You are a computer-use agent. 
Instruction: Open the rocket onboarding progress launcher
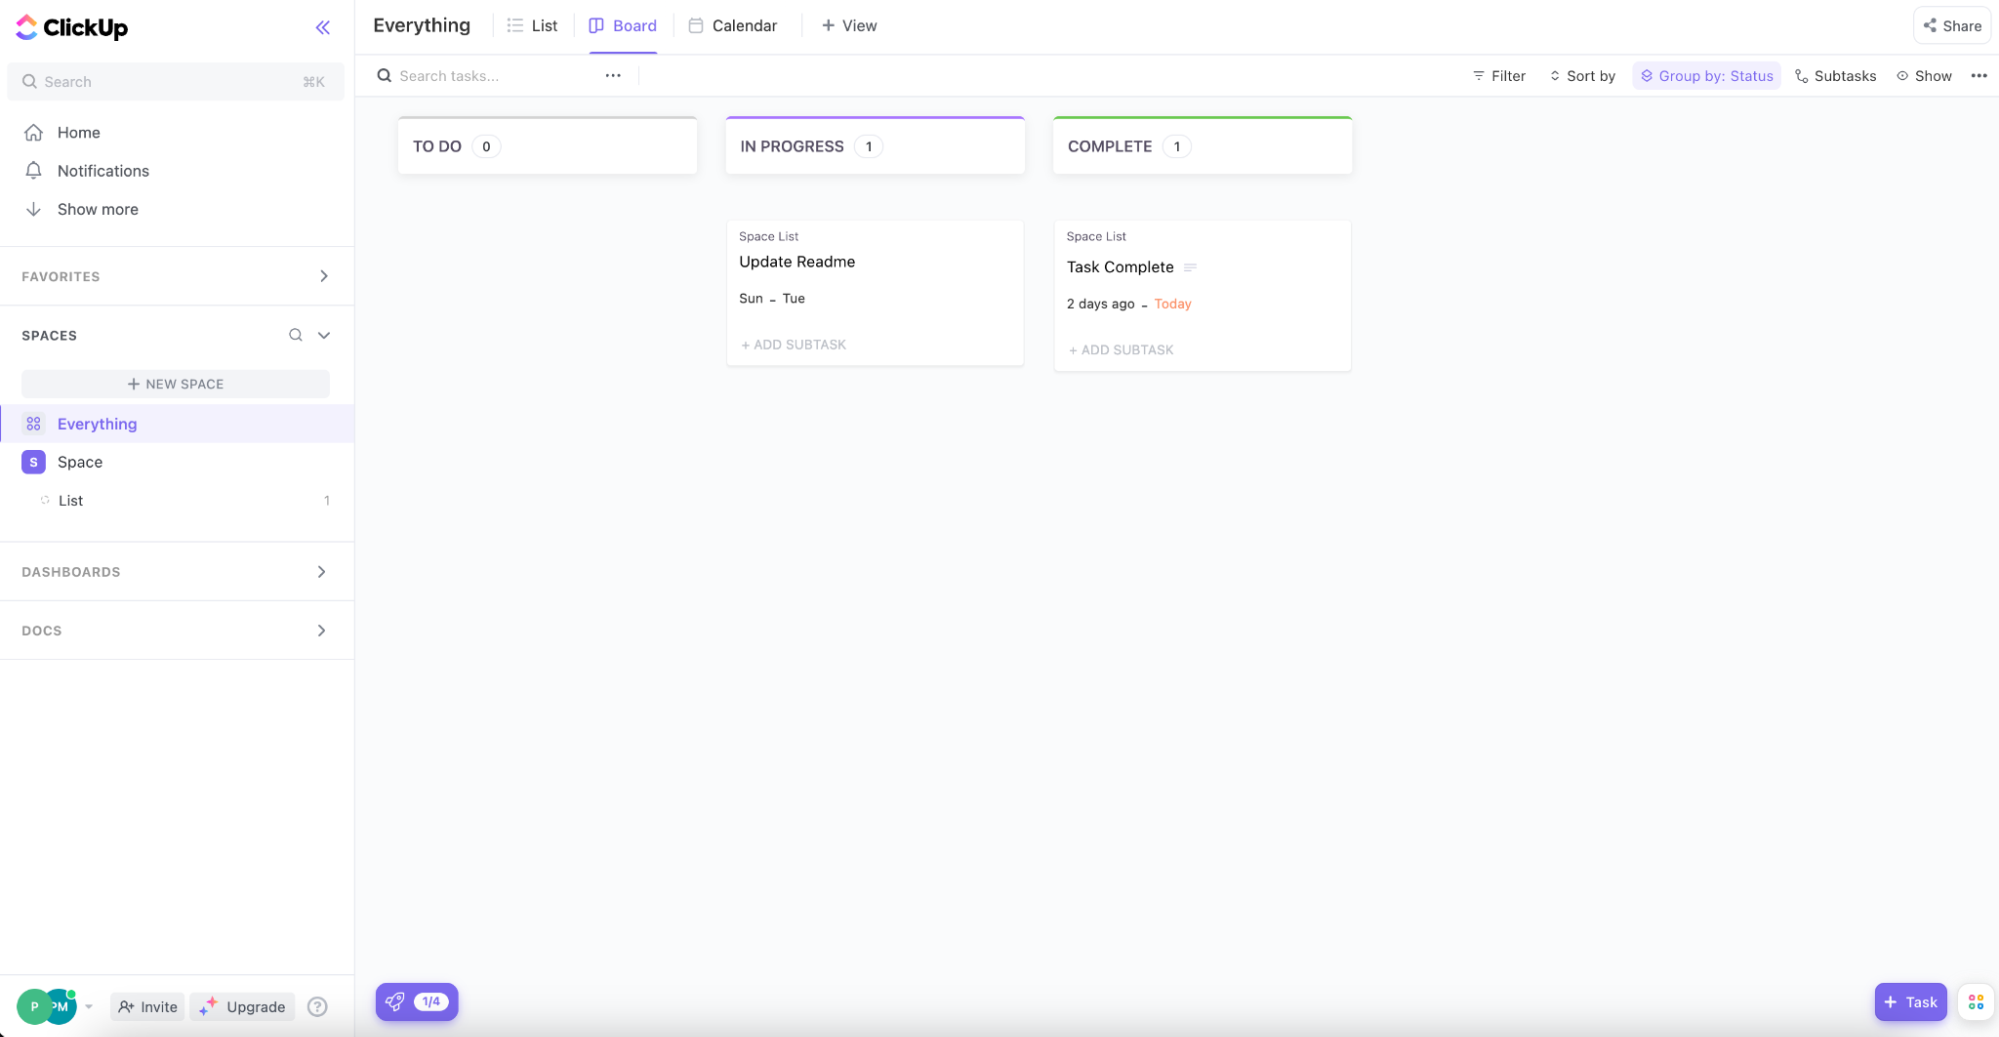tap(394, 1001)
